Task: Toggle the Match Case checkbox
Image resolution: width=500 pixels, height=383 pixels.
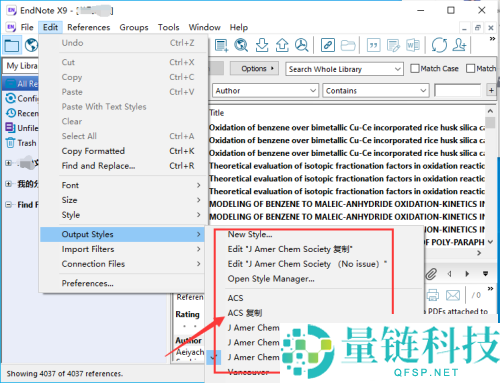Action: pos(415,68)
